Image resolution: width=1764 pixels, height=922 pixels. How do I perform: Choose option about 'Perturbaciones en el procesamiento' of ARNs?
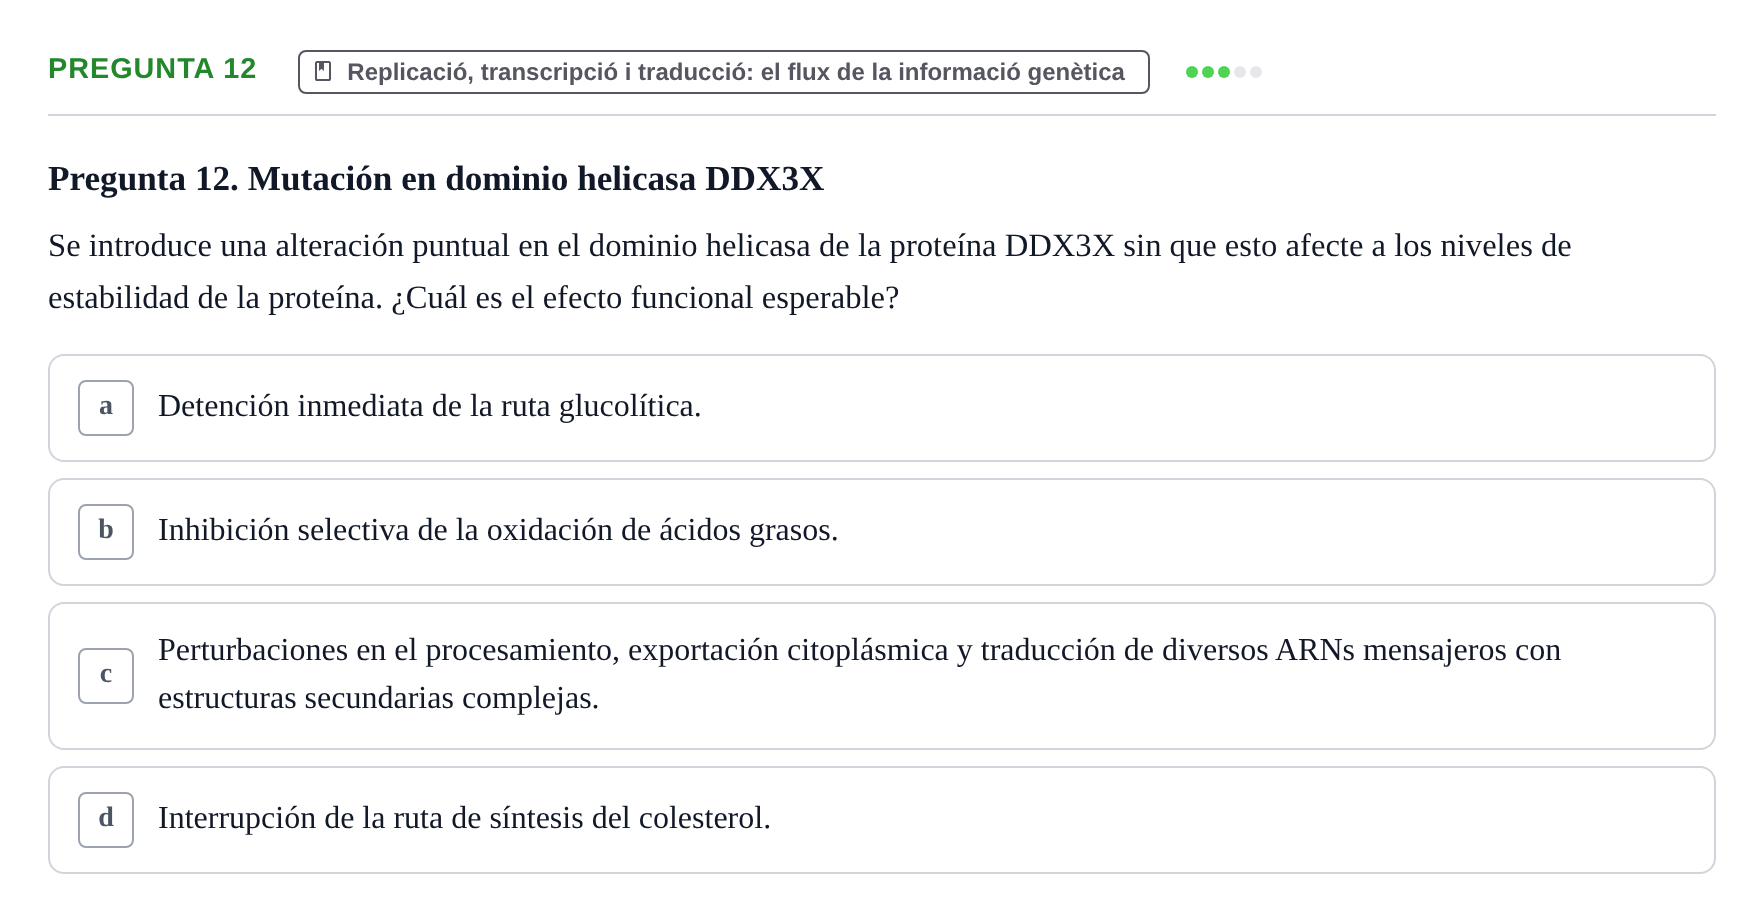click(x=882, y=676)
